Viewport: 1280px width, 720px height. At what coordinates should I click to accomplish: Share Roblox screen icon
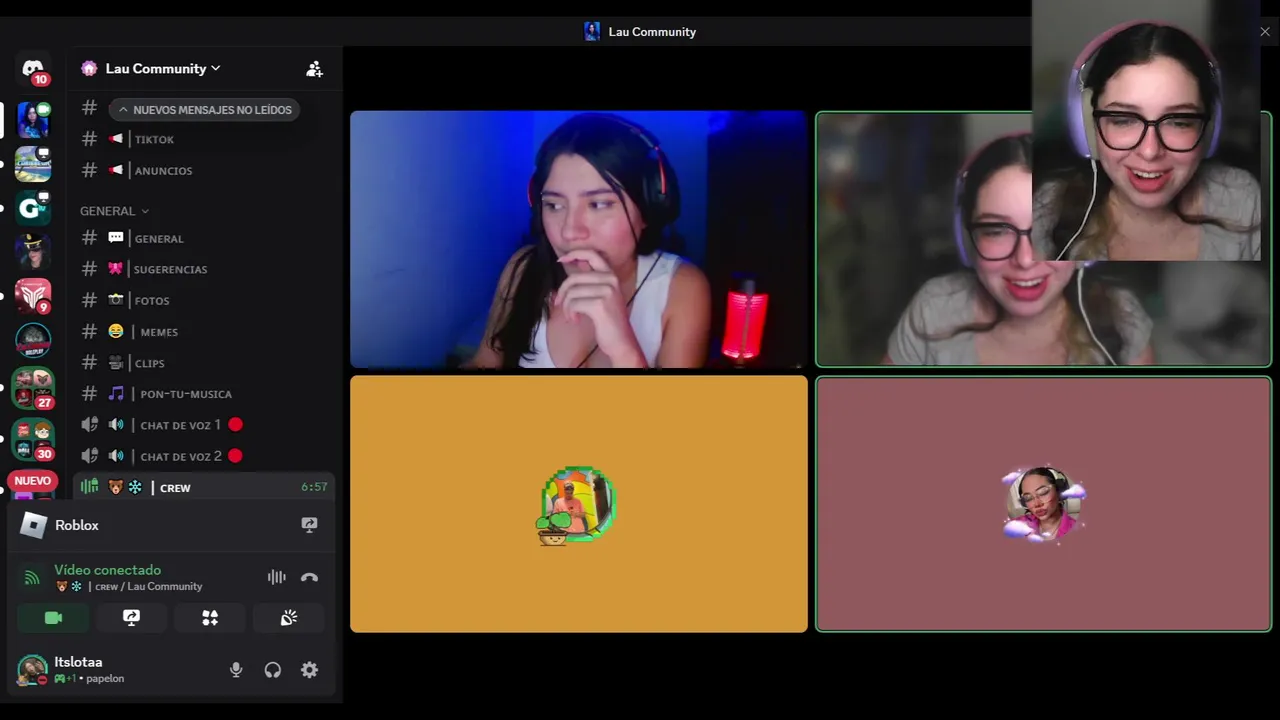pyautogui.click(x=309, y=525)
